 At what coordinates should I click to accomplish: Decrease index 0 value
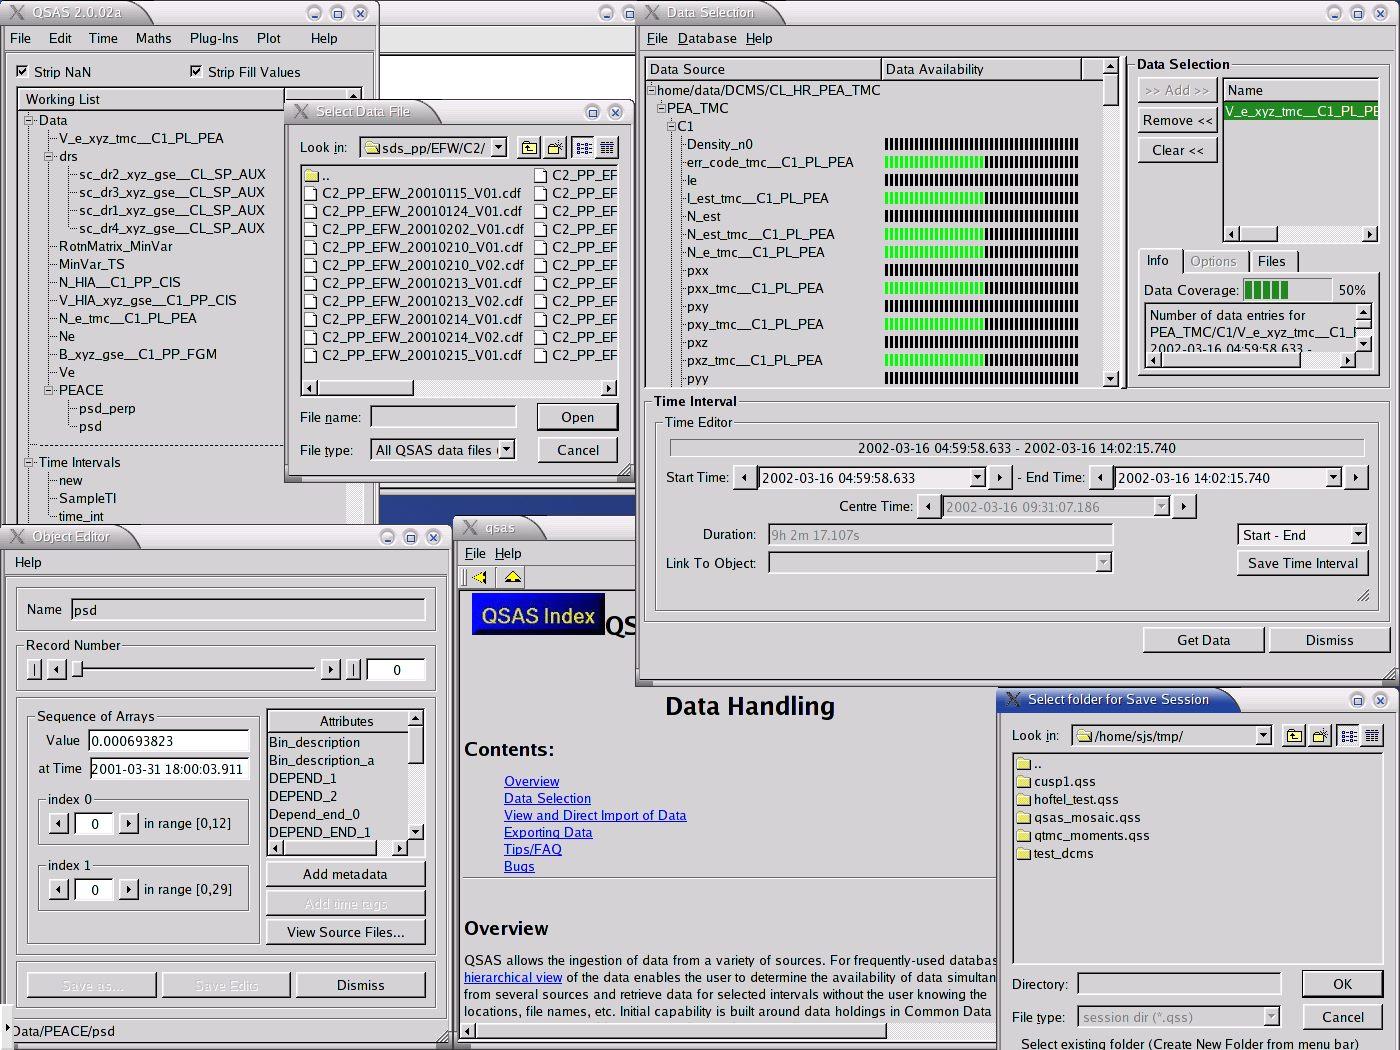click(59, 823)
